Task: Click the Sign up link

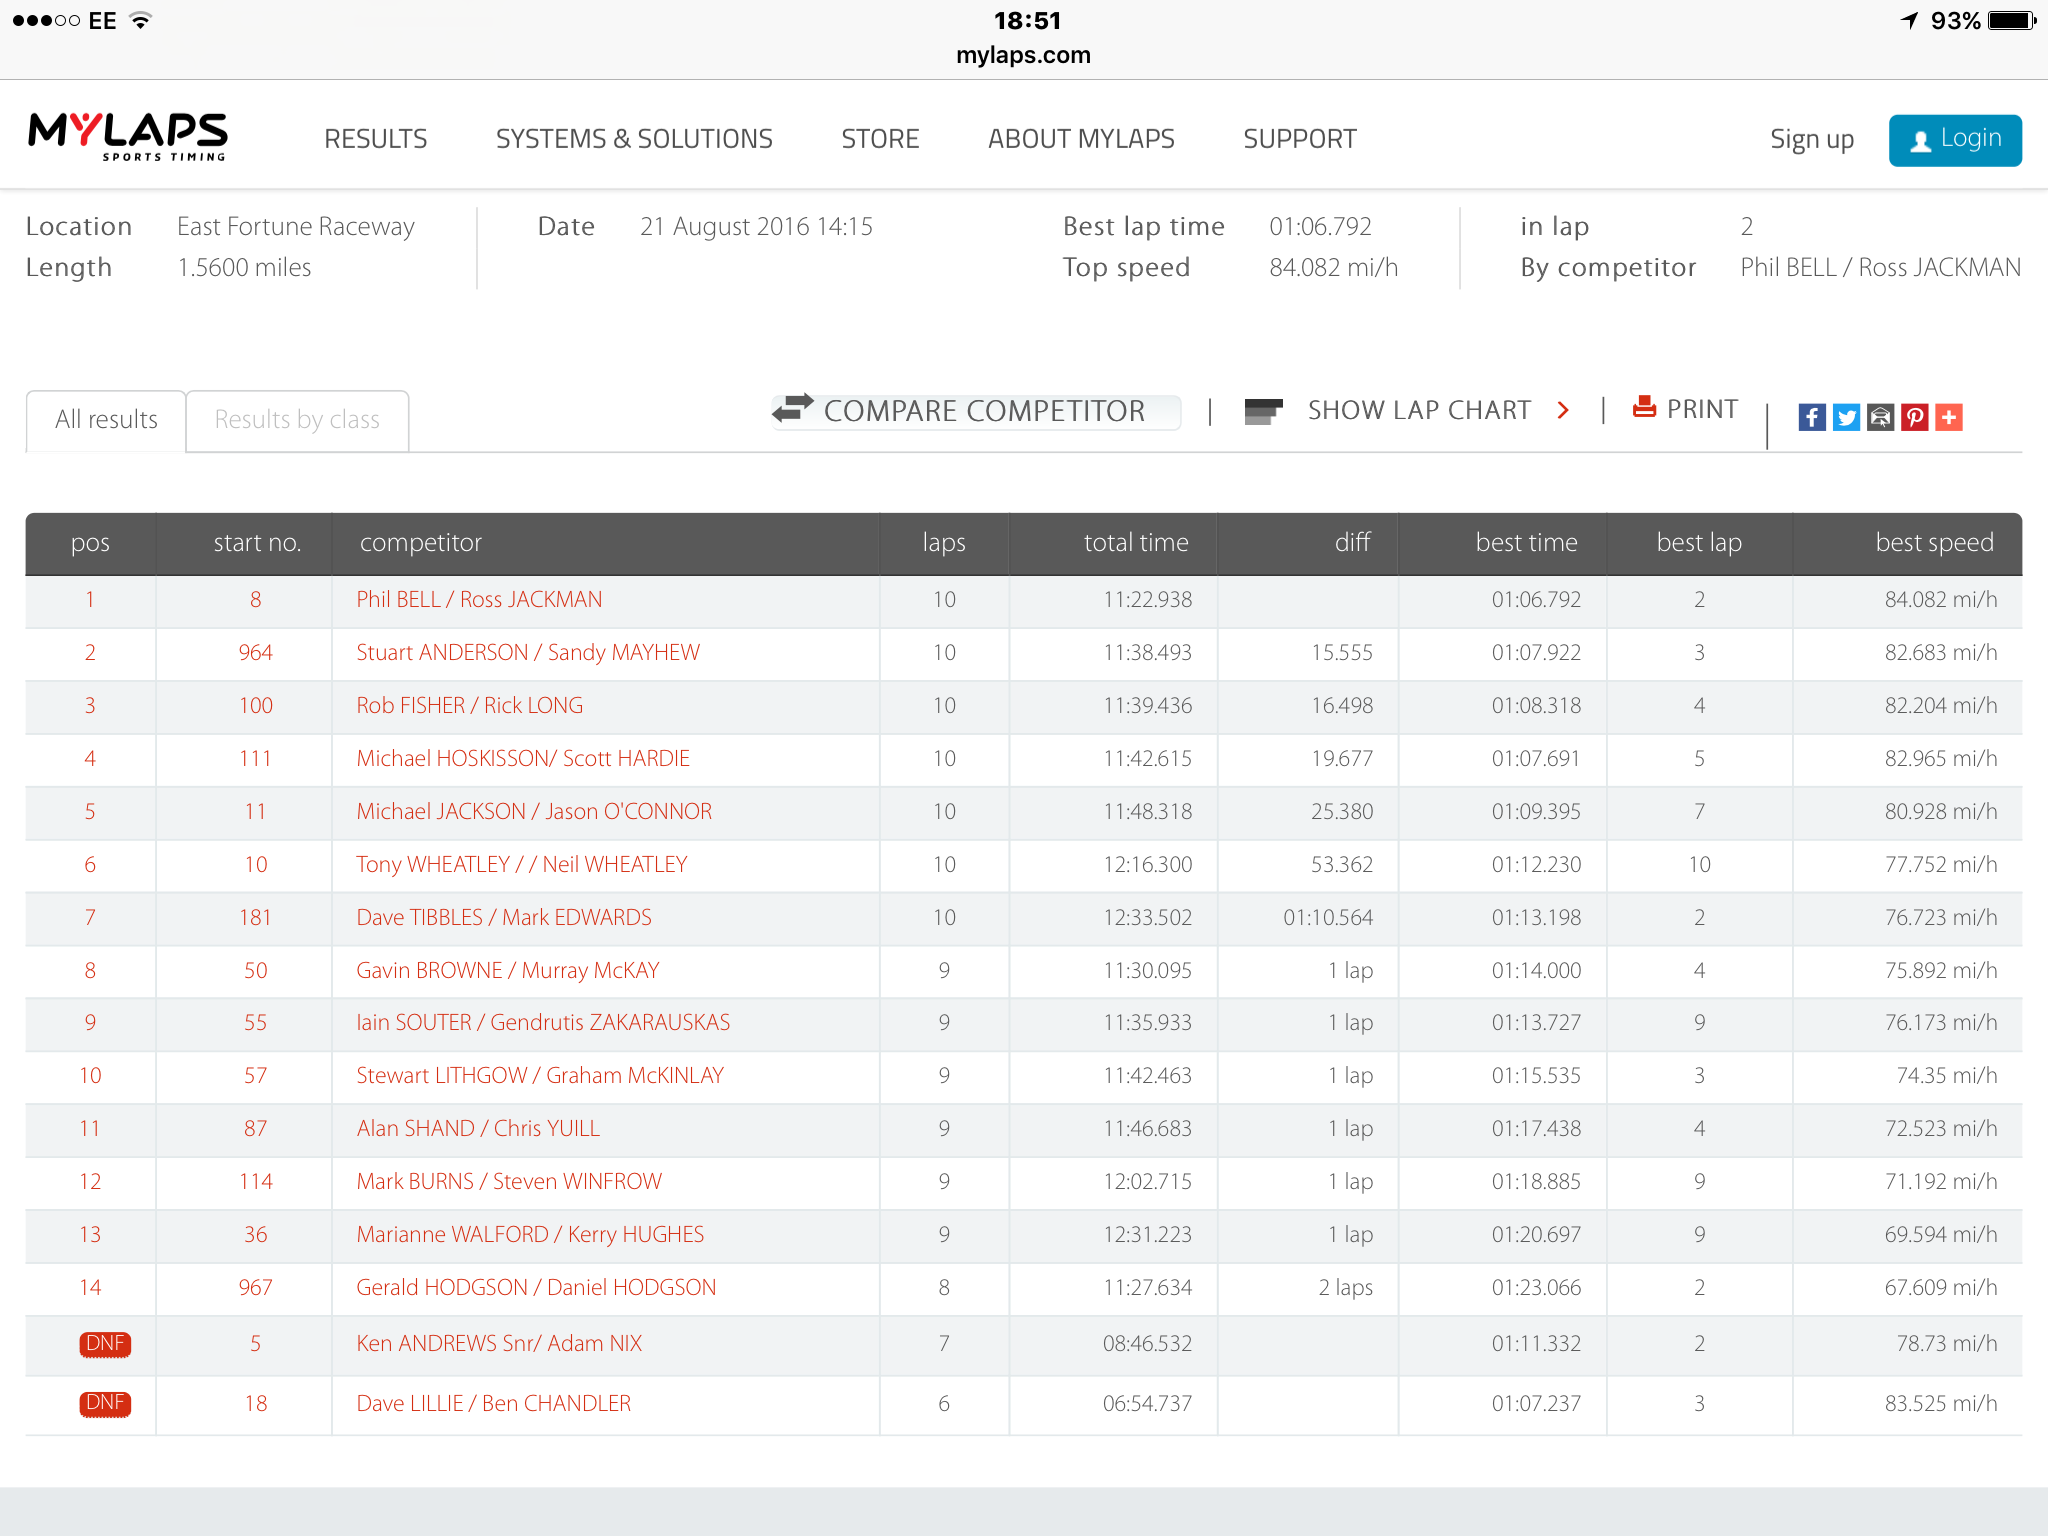Action: [x=1812, y=140]
